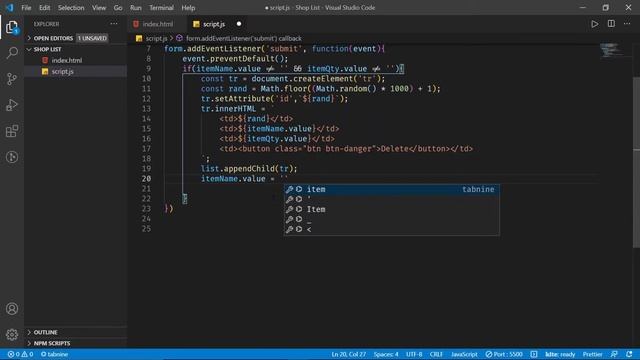Expand the NPM Scripts section

pyautogui.click(x=29, y=343)
